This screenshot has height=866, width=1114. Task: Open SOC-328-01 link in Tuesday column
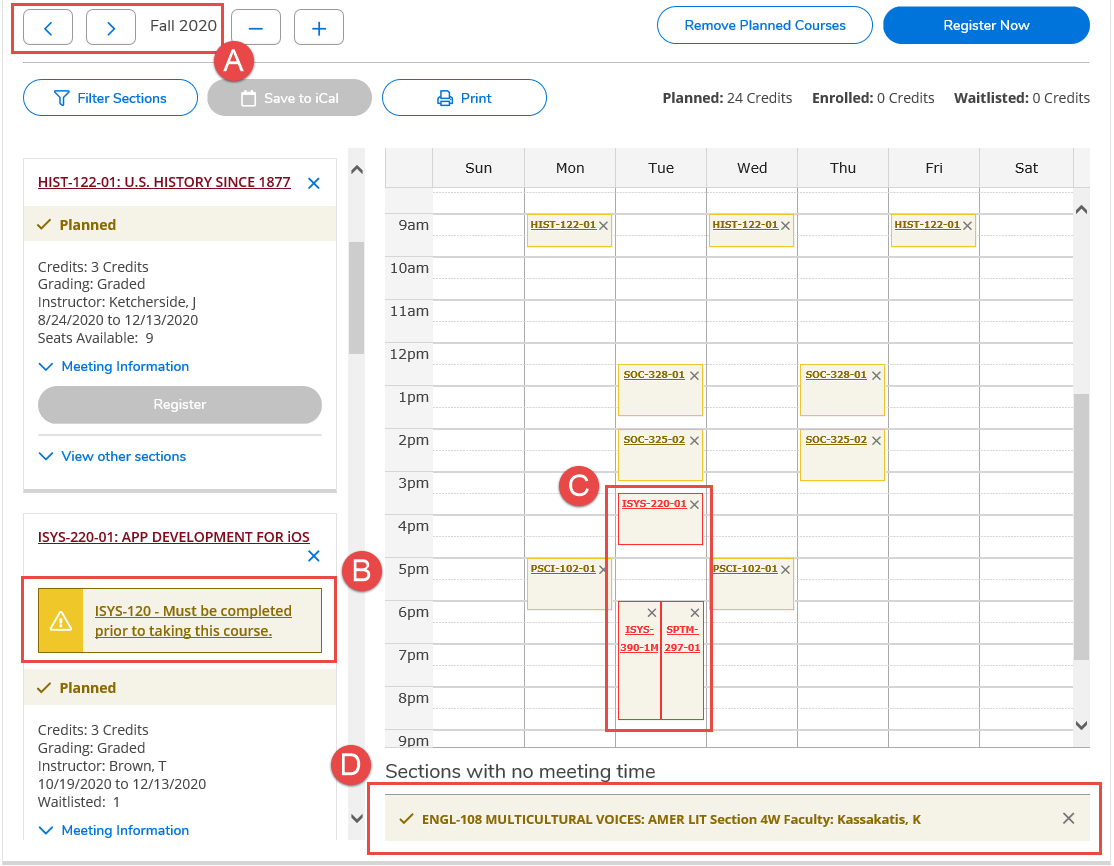pos(654,374)
